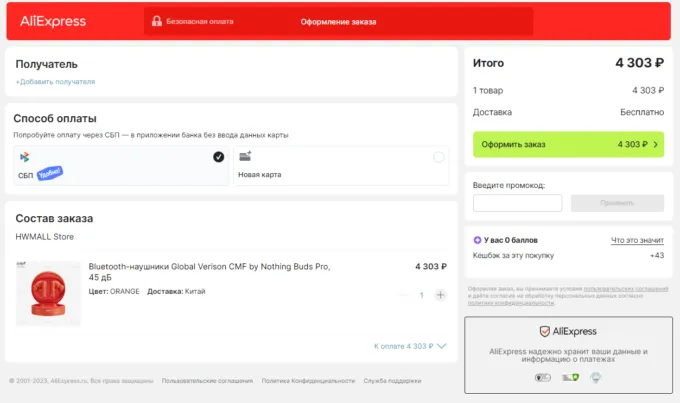Click the AliExpress shield icon in the security box

[545, 331]
